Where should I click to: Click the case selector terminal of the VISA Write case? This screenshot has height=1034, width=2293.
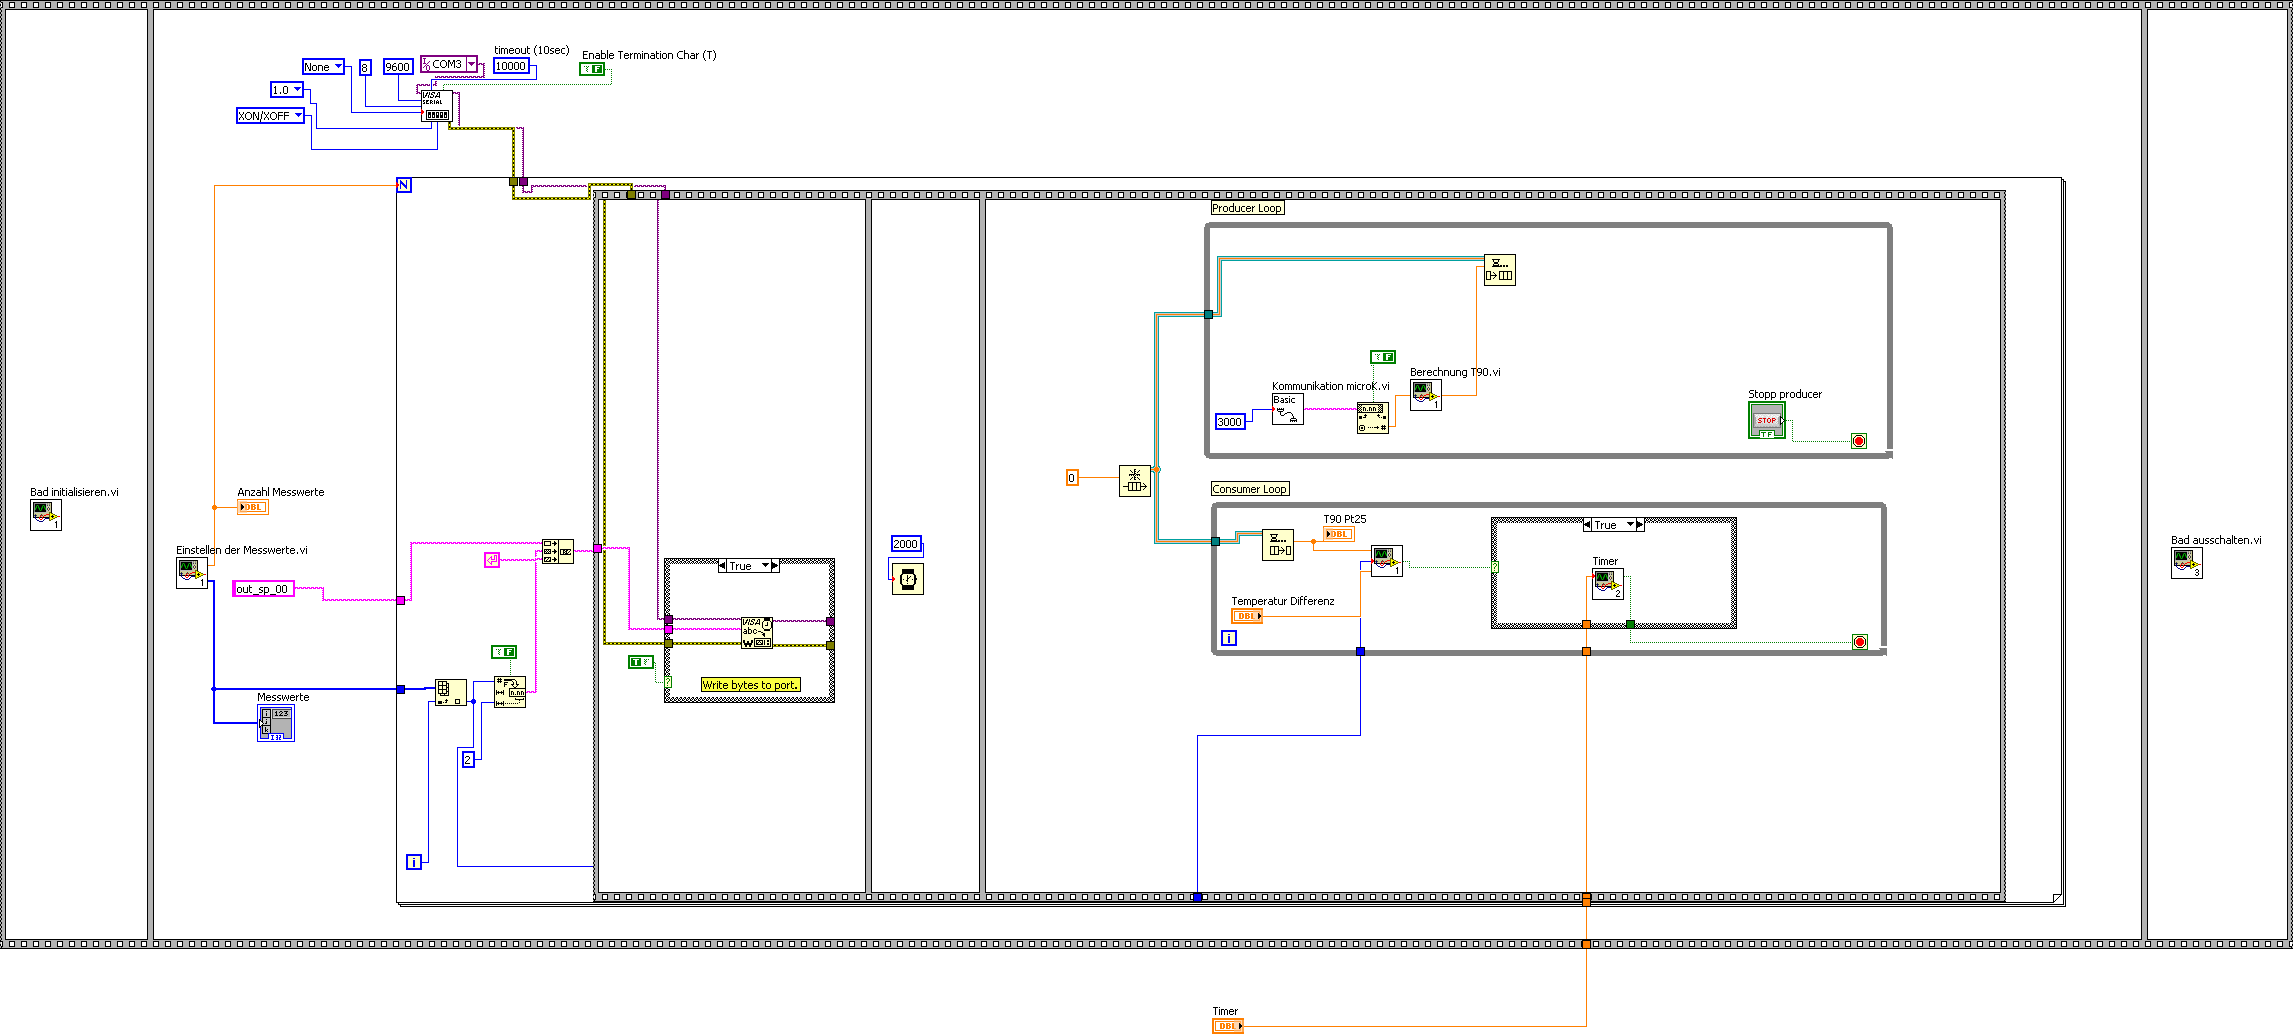point(668,682)
